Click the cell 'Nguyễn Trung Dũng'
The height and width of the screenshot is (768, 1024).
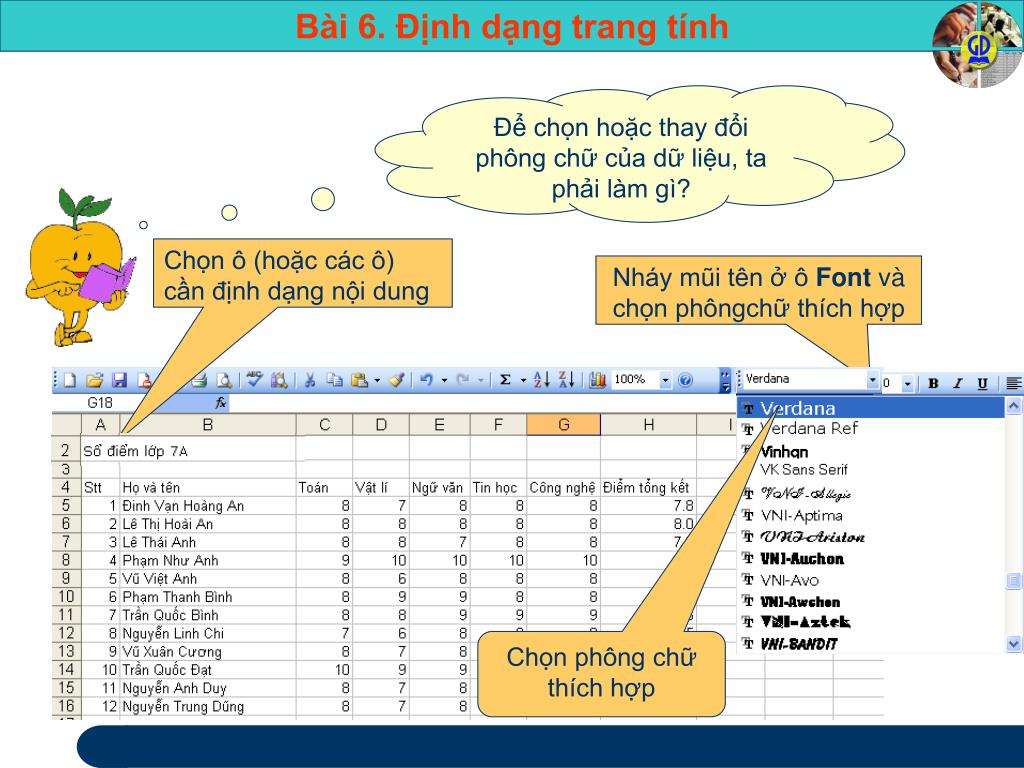click(208, 706)
